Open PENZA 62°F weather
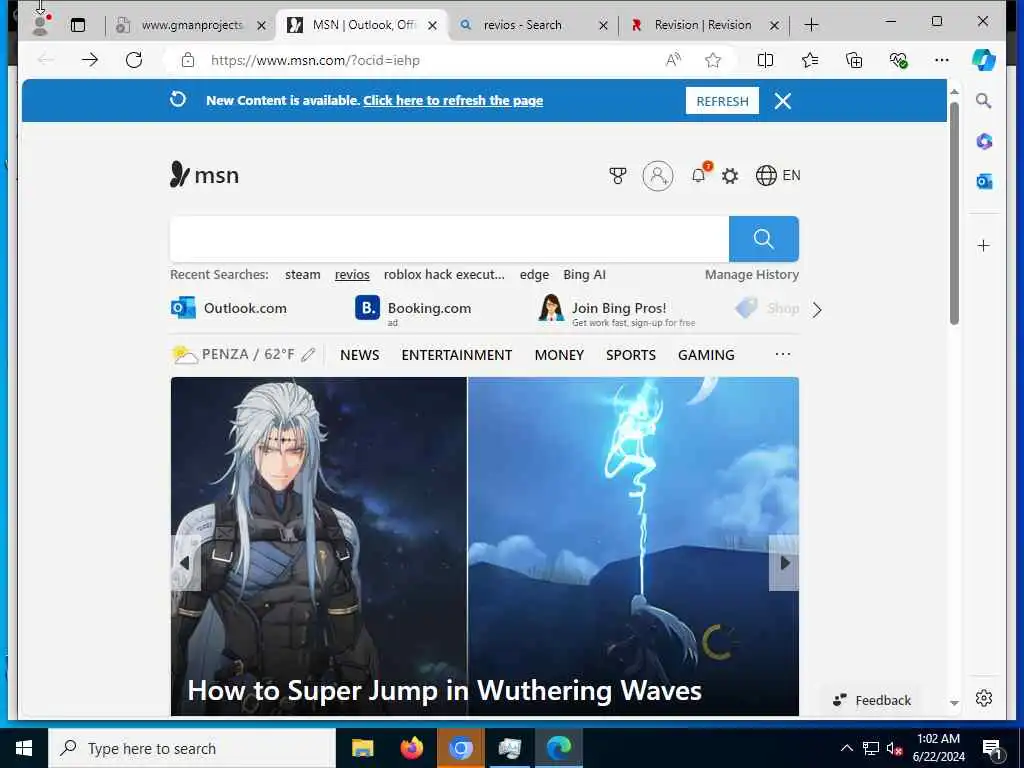Image resolution: width=1024 pixels, height=768 pixels. click(233, 355)
